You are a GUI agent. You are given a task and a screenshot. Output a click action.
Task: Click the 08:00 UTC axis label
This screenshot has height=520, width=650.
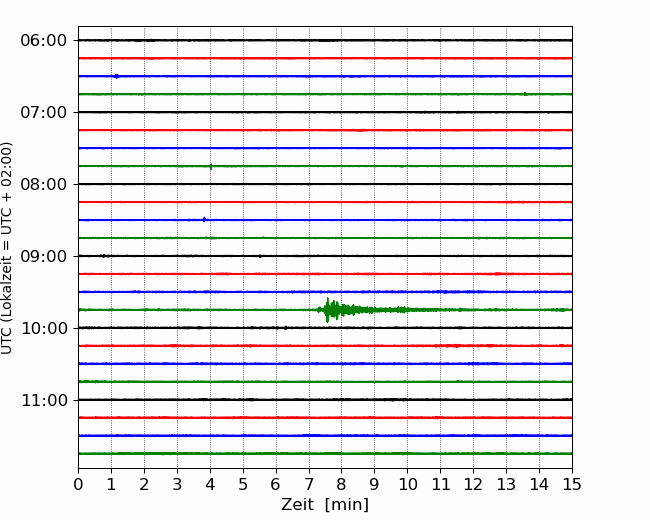click(x=44, y=184)
